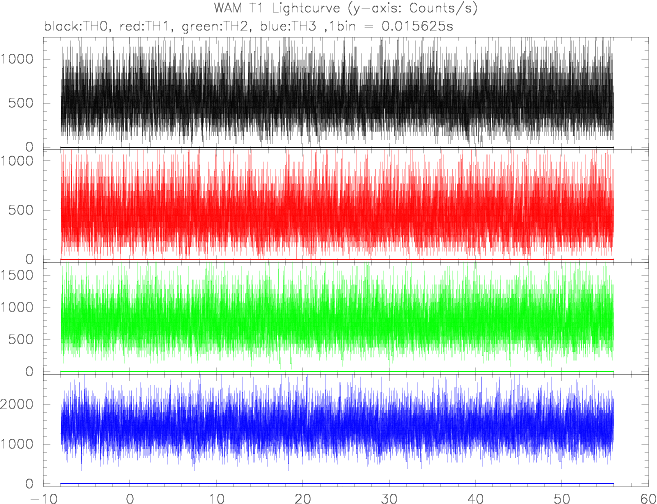657x504 pixels.
Task: Click the '0' y-label of blue panel
Action: pos(29,484)
